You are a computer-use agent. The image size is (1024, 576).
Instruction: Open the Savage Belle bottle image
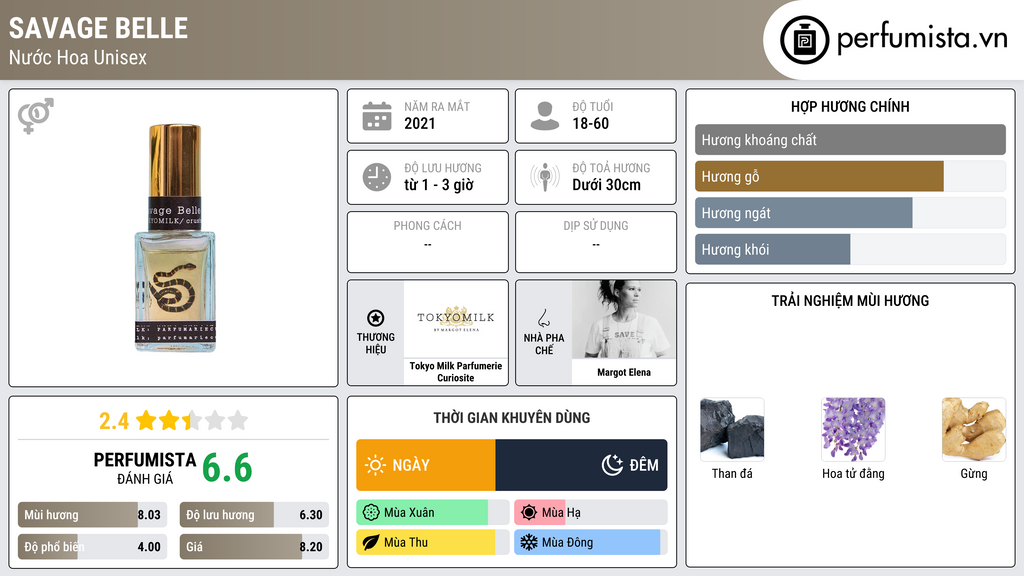click(x=175, y=238)
